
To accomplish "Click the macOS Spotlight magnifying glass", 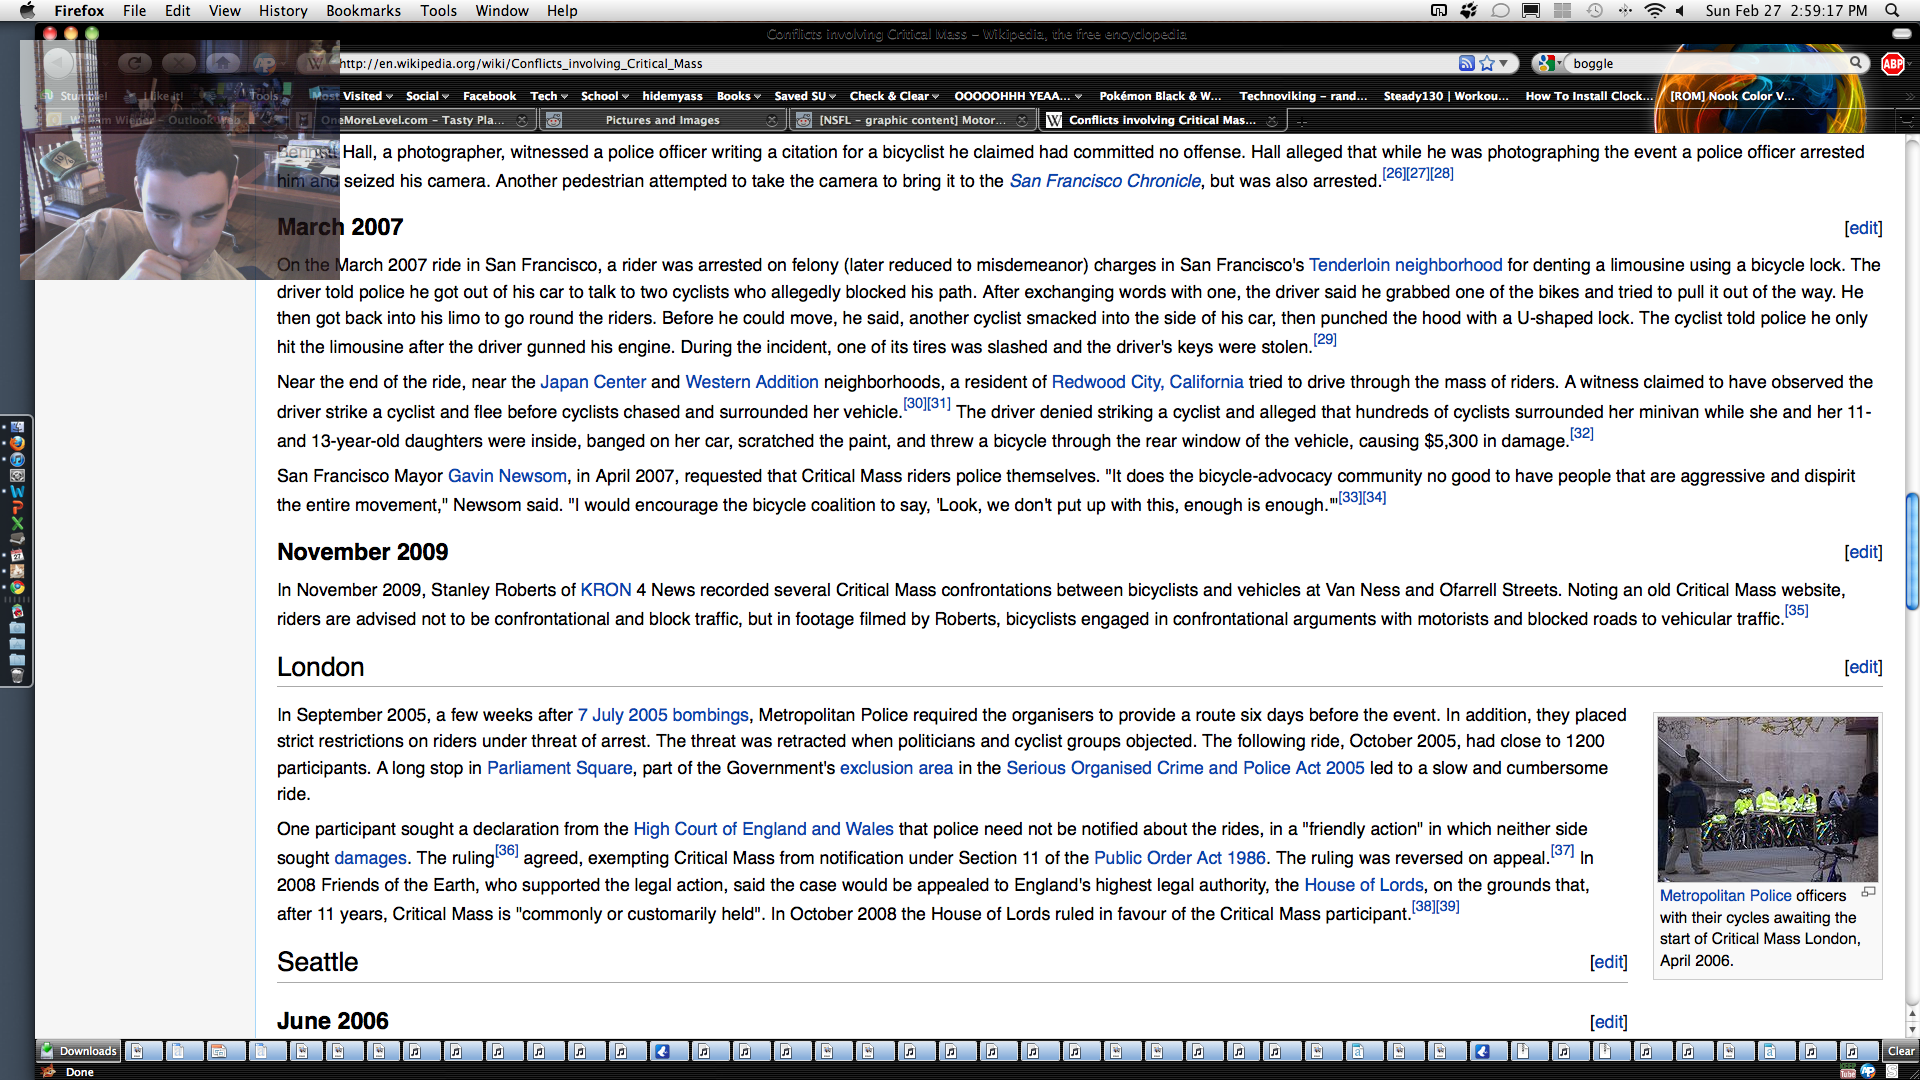I will (x=1892, y=10).
